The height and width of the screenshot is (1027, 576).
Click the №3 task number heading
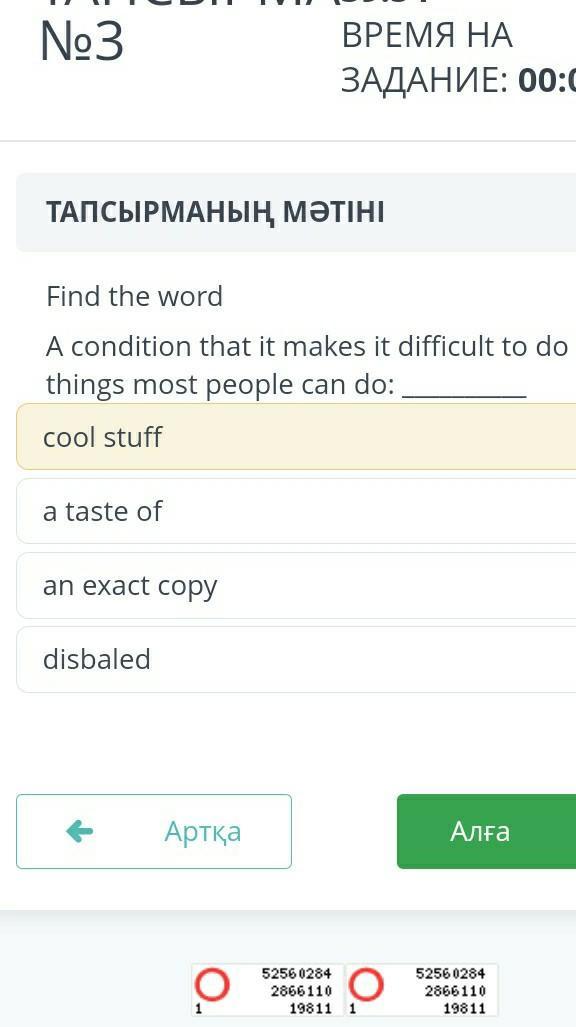click(82, 41)
